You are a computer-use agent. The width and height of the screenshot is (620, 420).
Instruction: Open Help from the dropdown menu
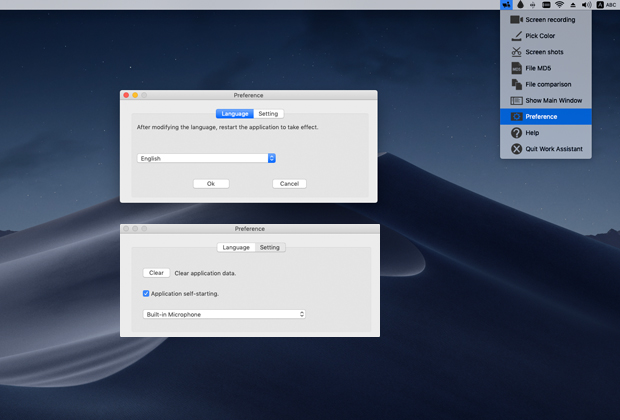(546, 133)
